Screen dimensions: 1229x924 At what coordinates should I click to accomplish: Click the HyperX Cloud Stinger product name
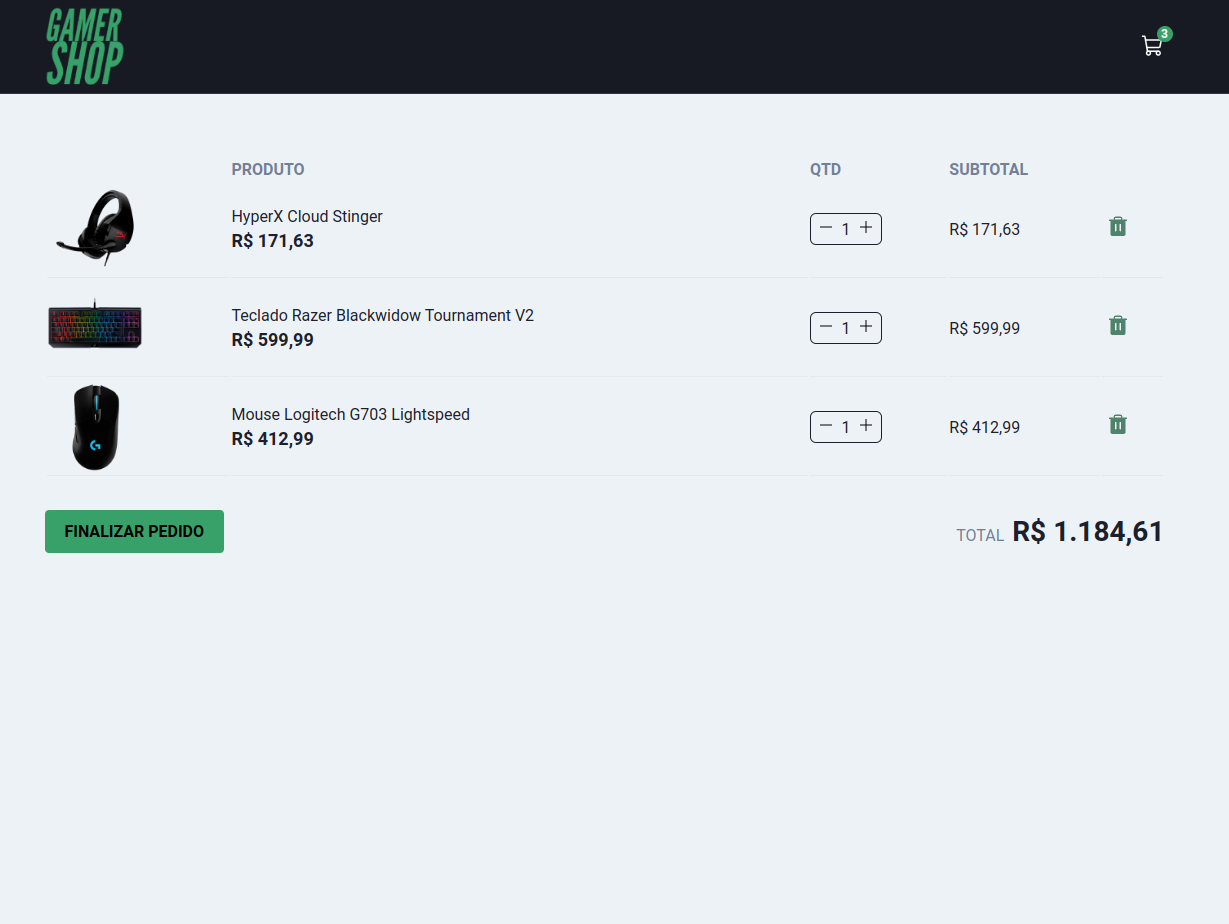(307, 216)
